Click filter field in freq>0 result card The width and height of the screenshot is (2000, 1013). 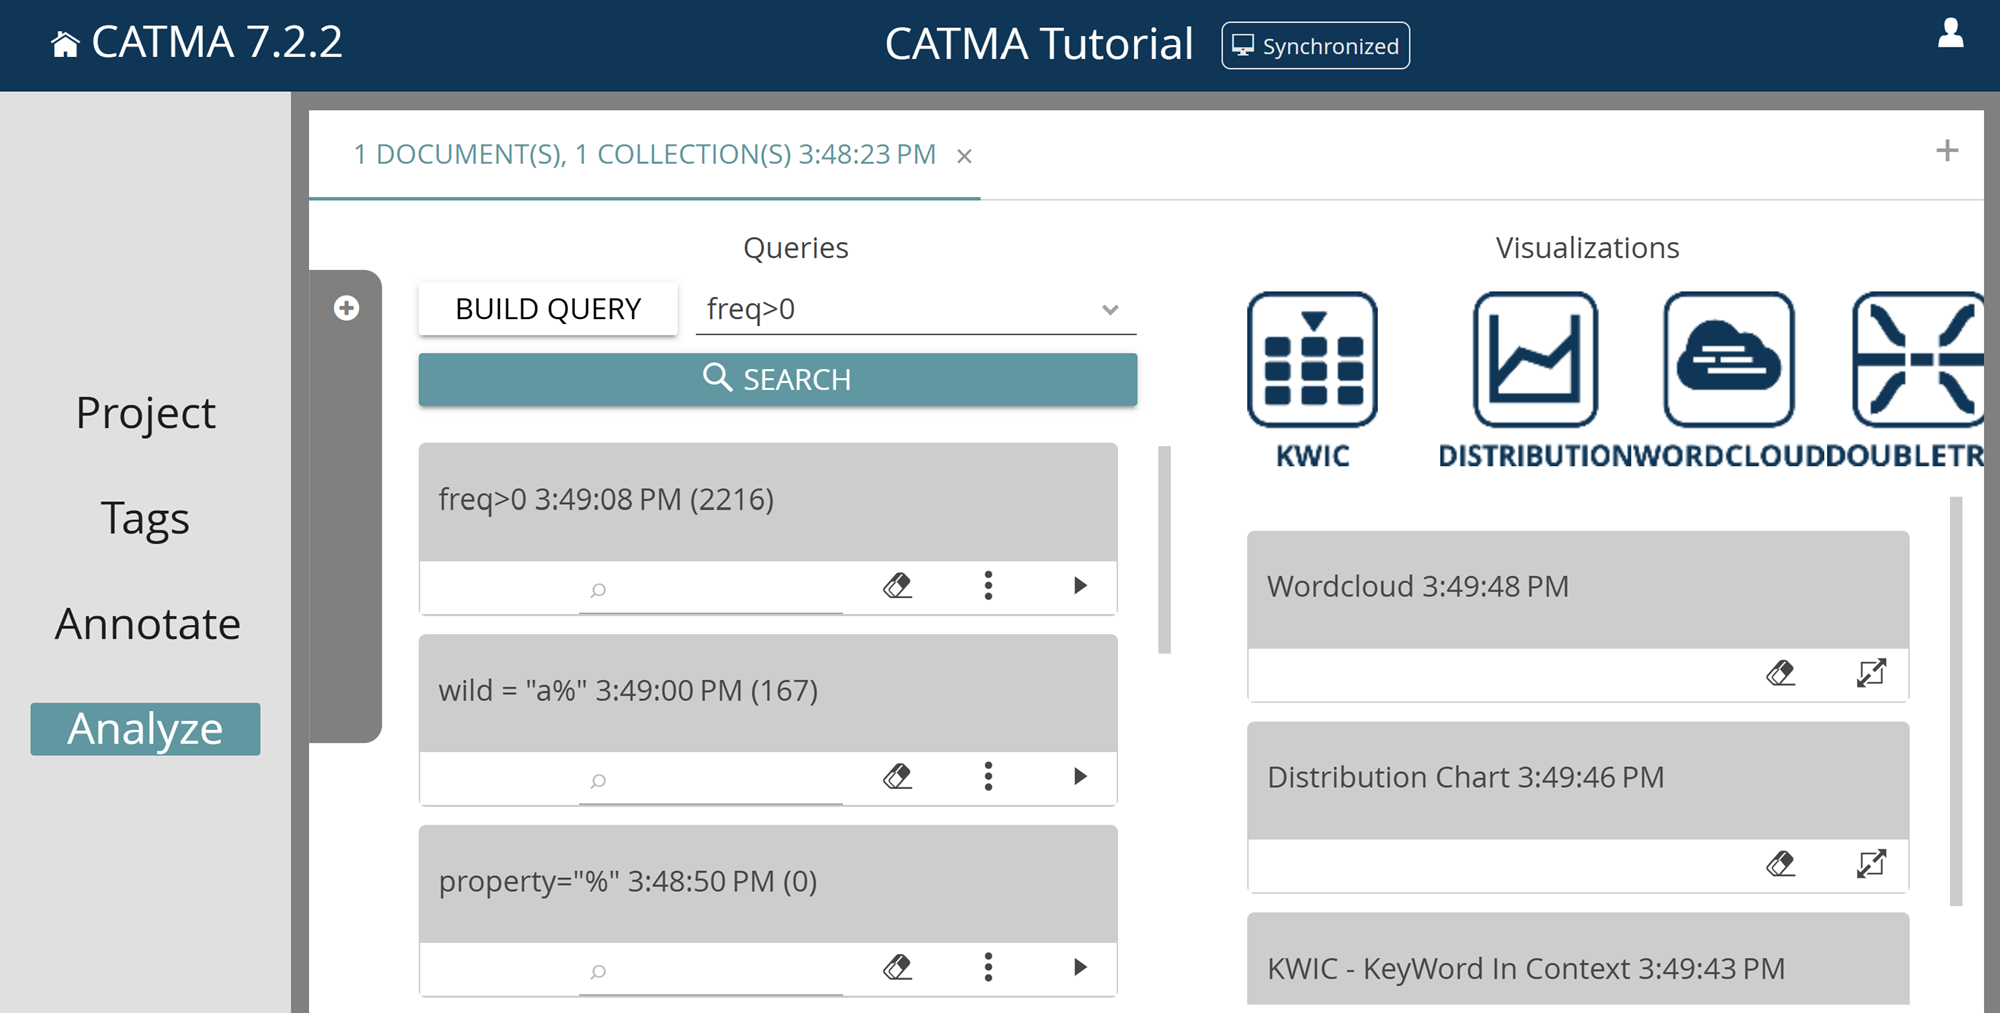tap(710, 589)
